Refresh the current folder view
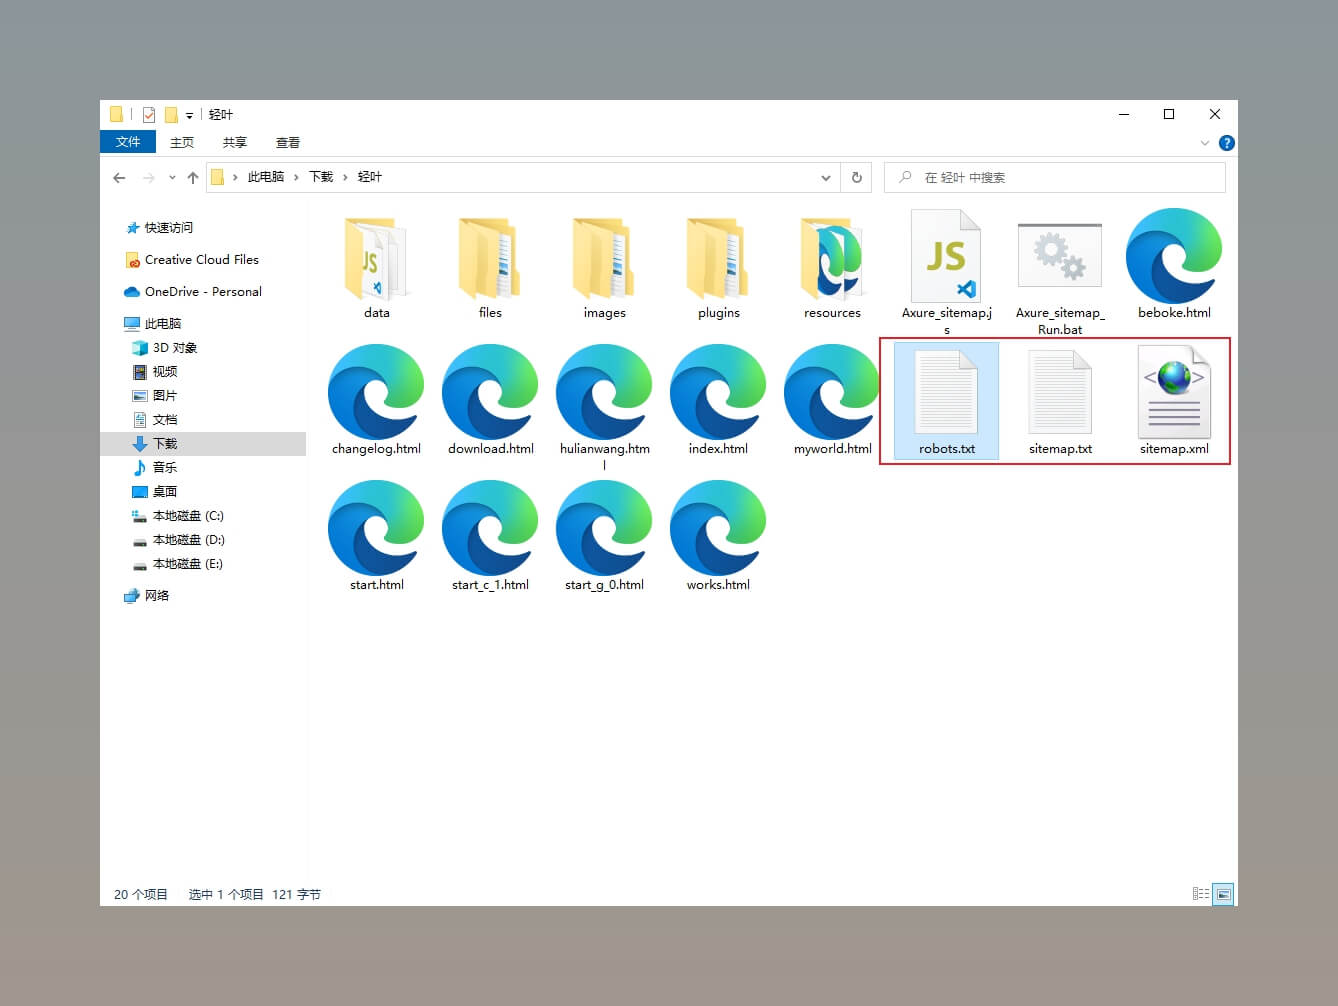1338x1006 pixels. [x=856, y=177]
